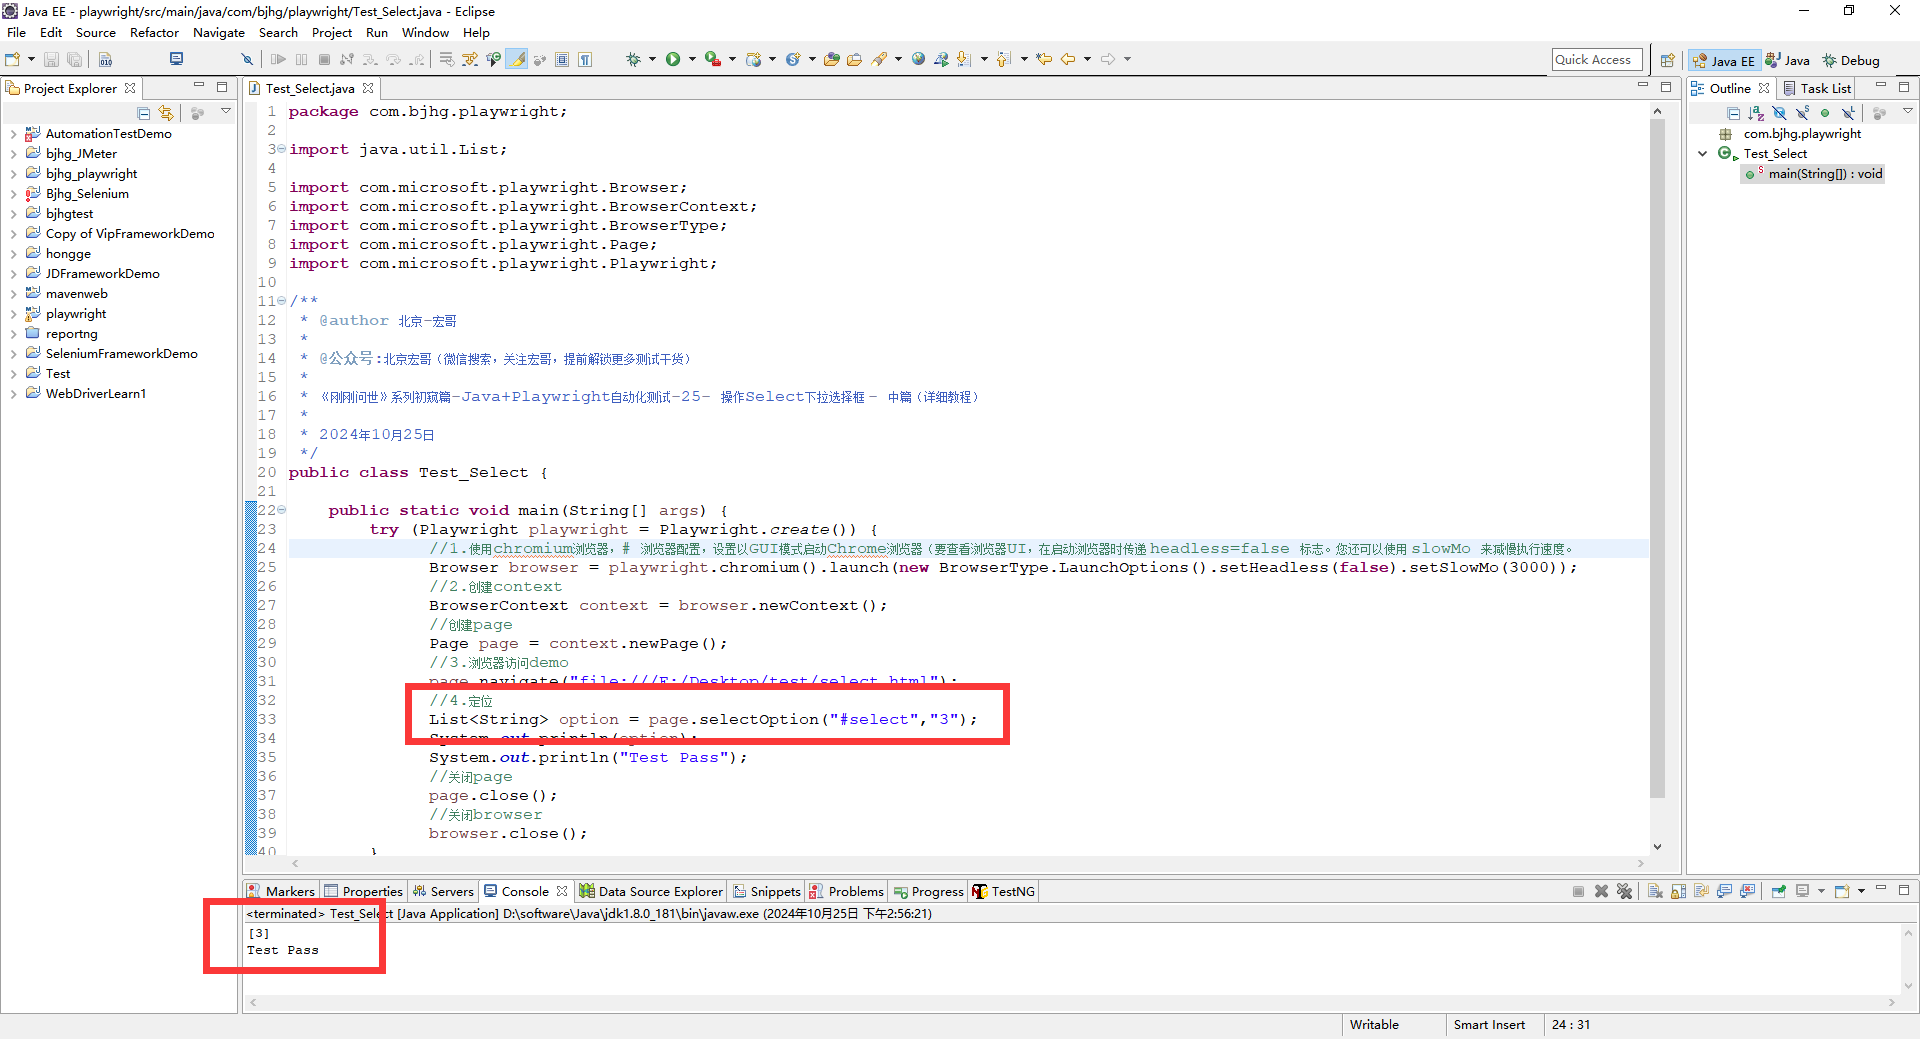Click the Clear Console icon
This screenshot has height=1039, width=1920.
point(1655,891)
